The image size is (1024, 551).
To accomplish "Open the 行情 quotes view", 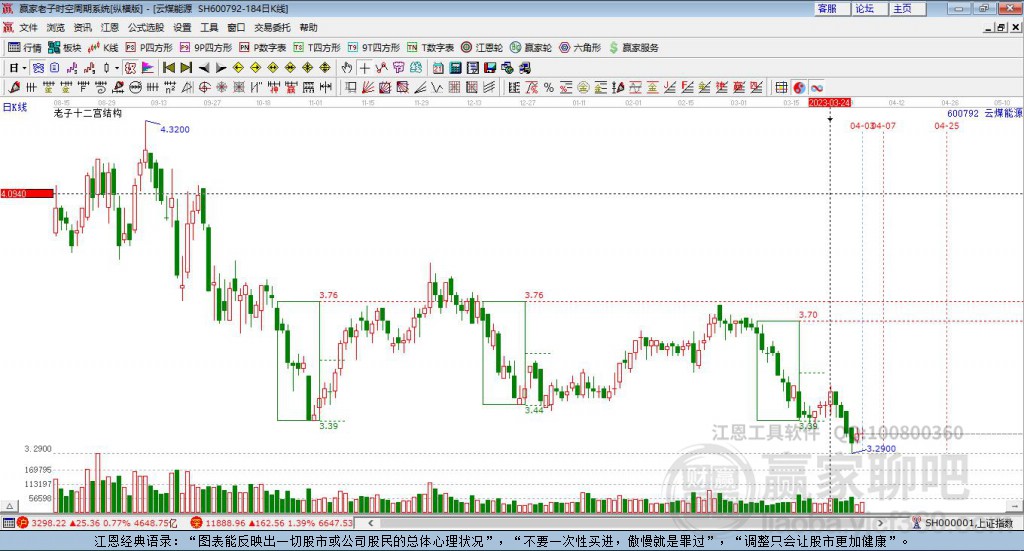I will (25, 48).
